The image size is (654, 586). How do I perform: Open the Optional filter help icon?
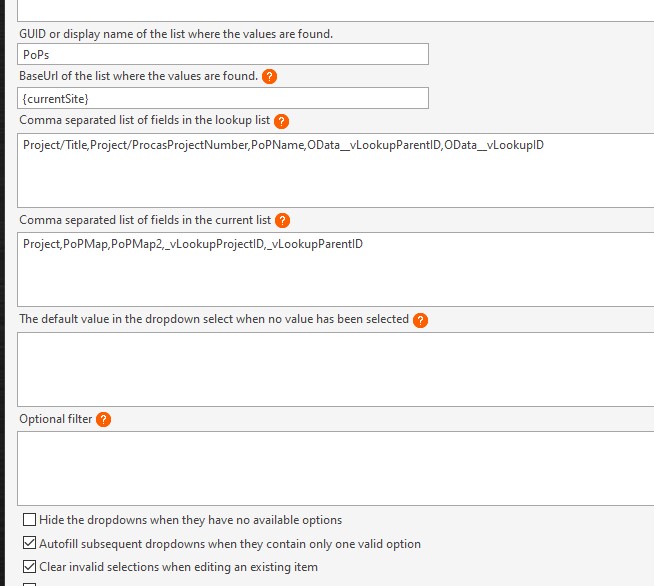[x=103, y=420]
